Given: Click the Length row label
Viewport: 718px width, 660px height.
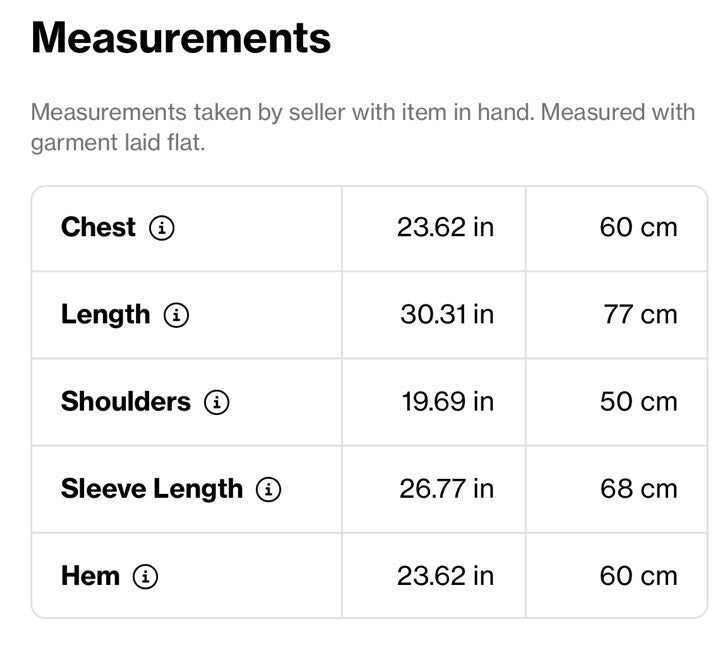Looking at the screenshot, I should pyautogui.click(x=105, y=316).
